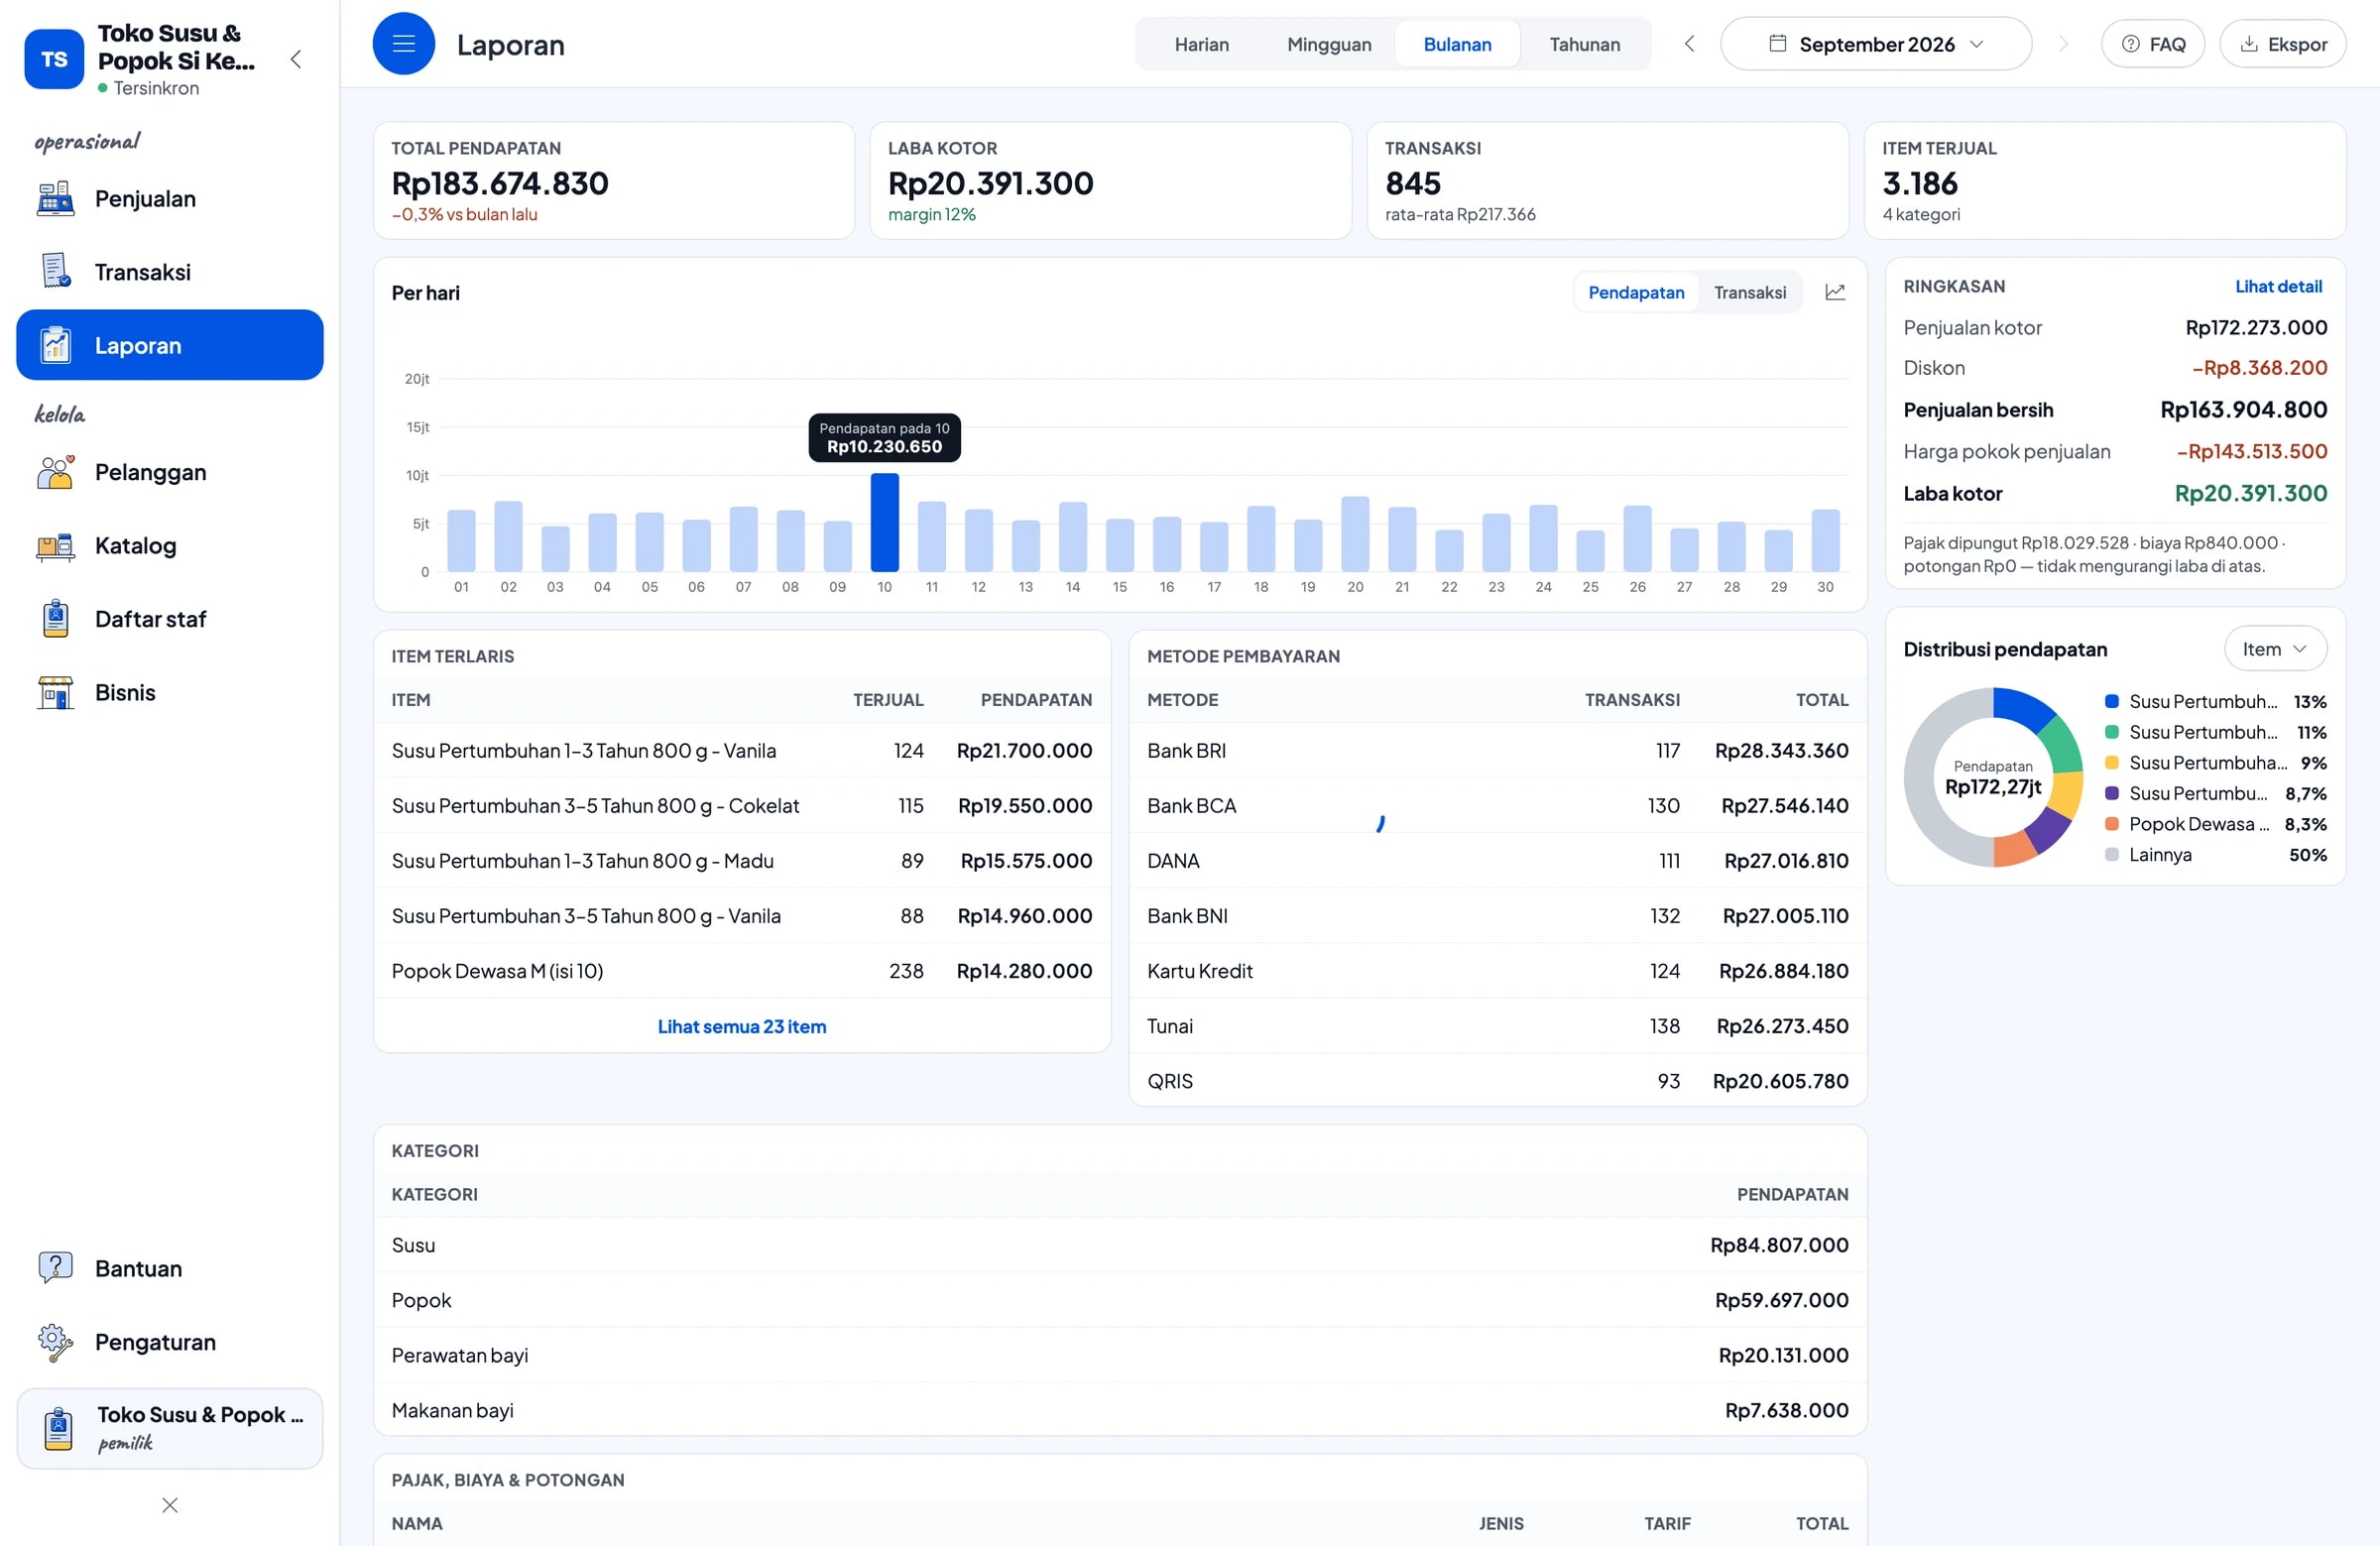Viewport: 2380px width, 1546px height.
Task: Open the Bisnis storefront icon
Action: [x=56, y=693]
